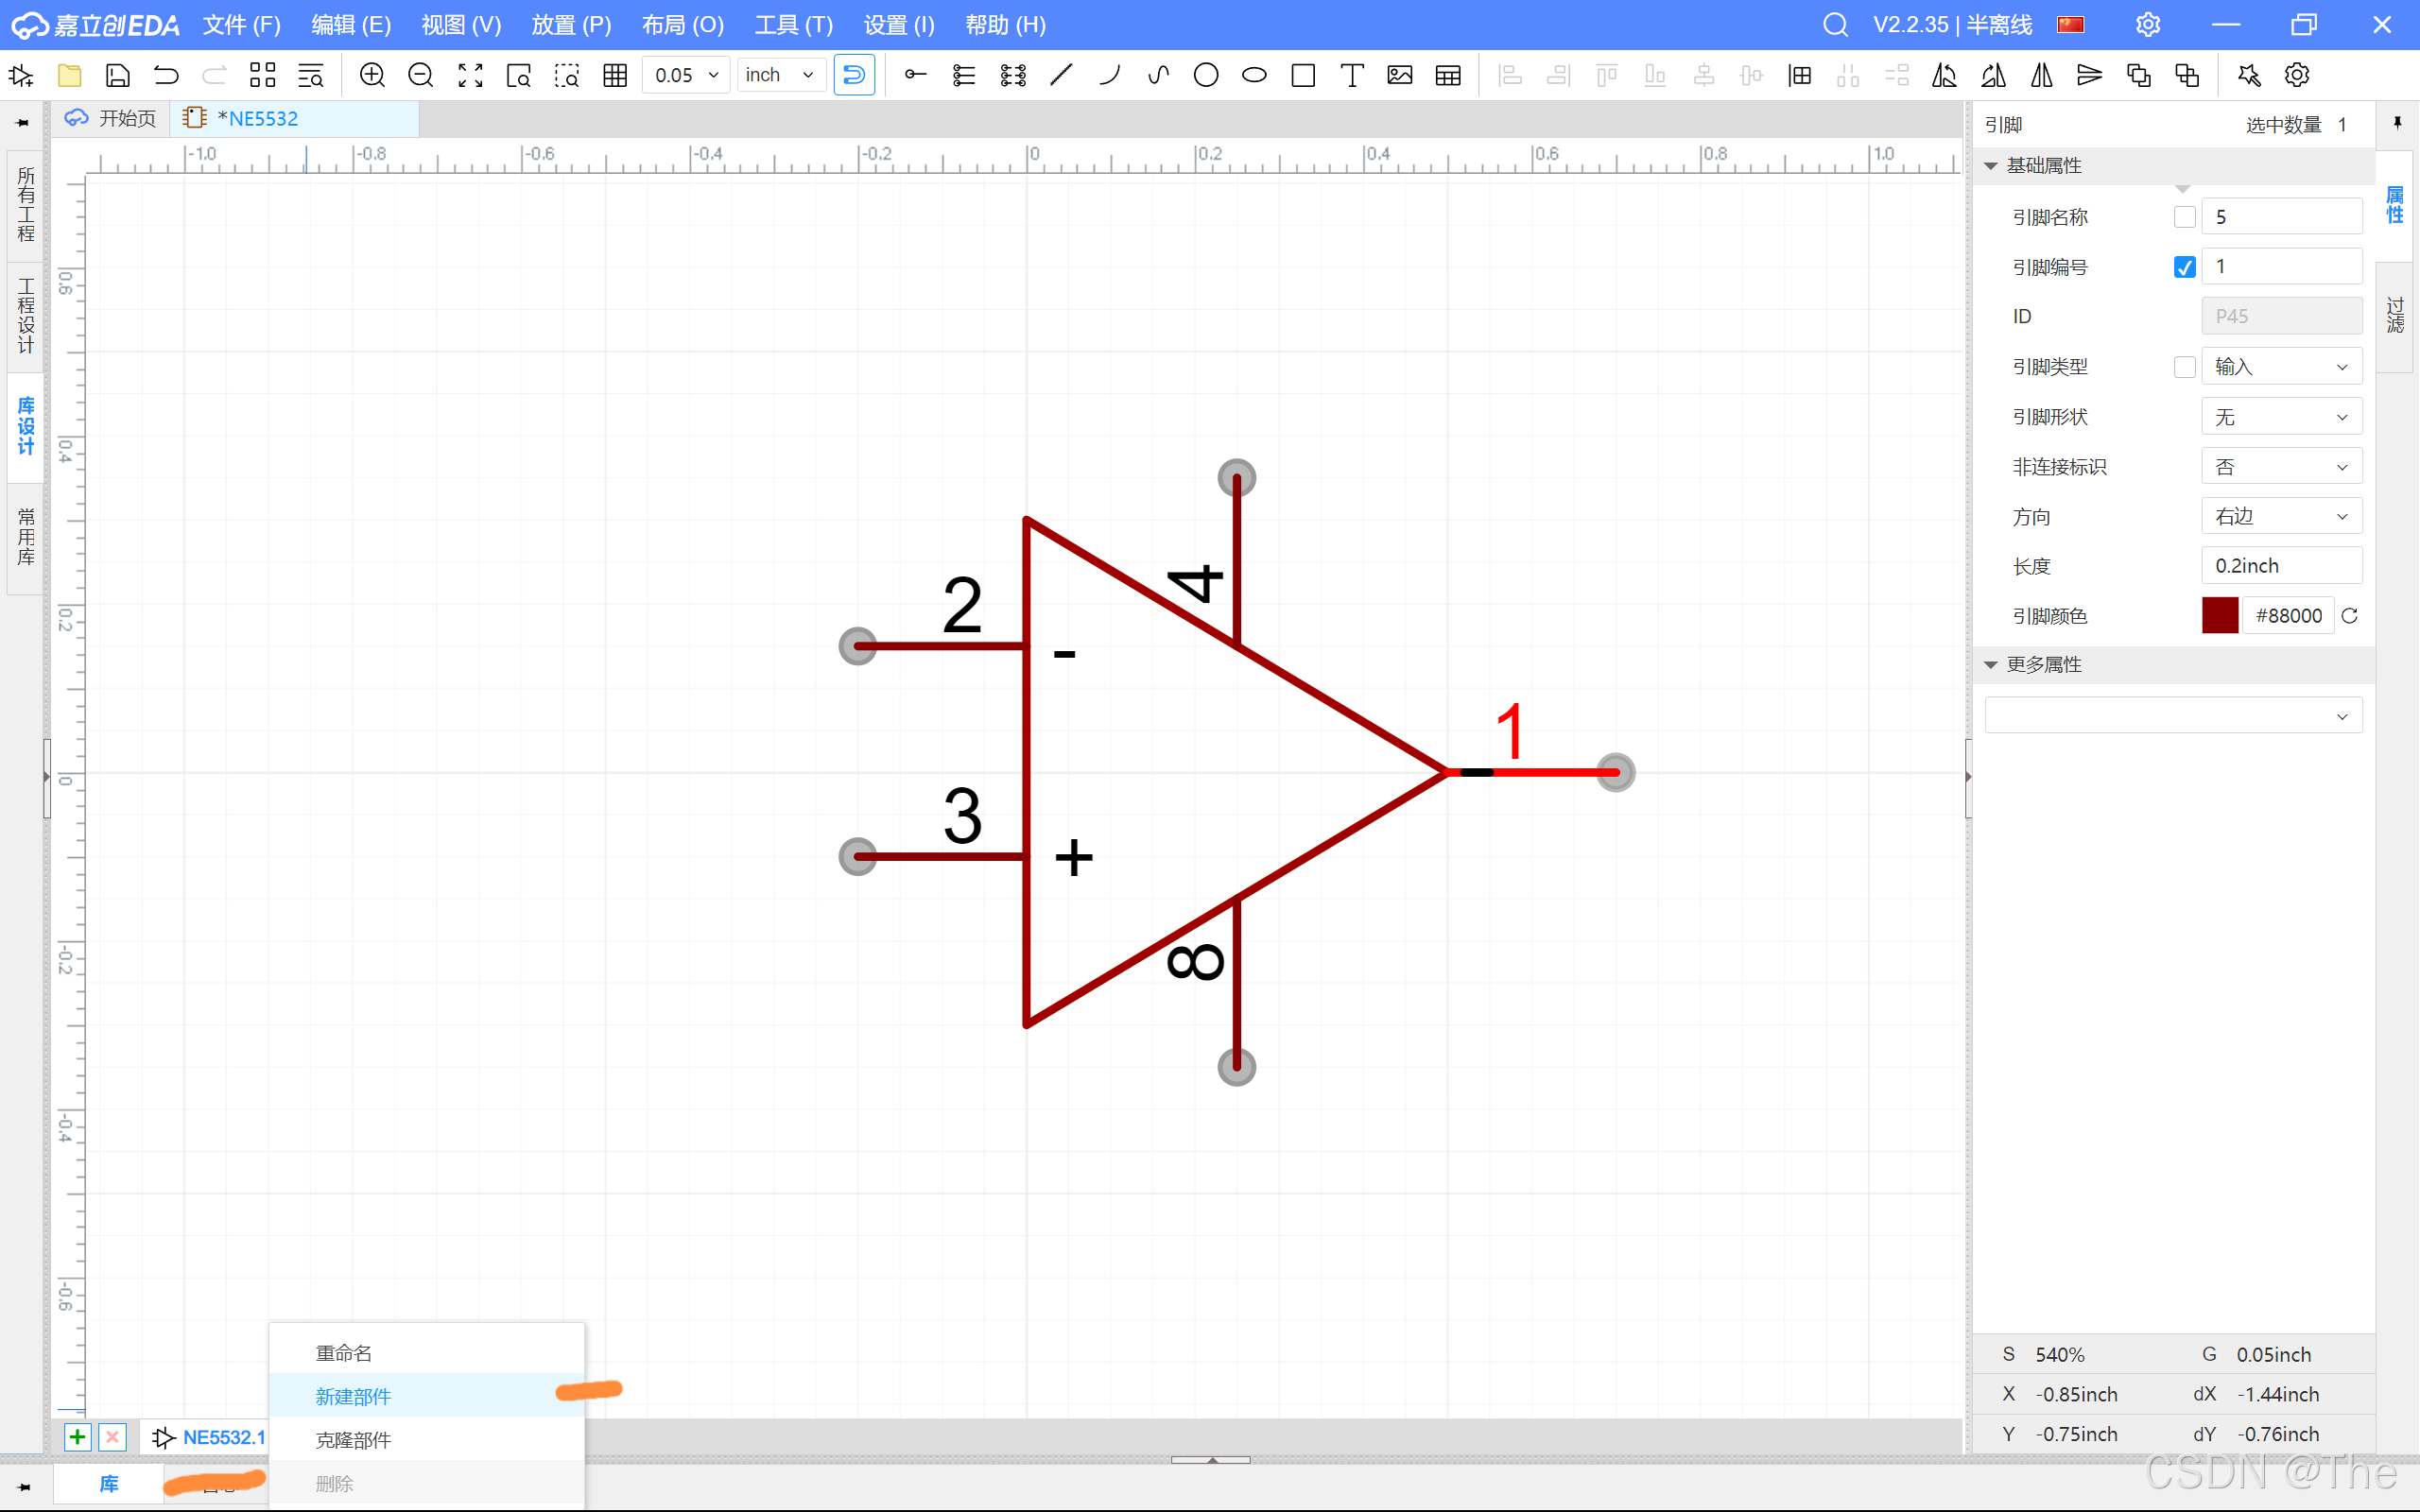The height and width of the screenshot is (1512, 2420).
Task: Click the insert image tool icon
Action: [x=1400, y=75]
